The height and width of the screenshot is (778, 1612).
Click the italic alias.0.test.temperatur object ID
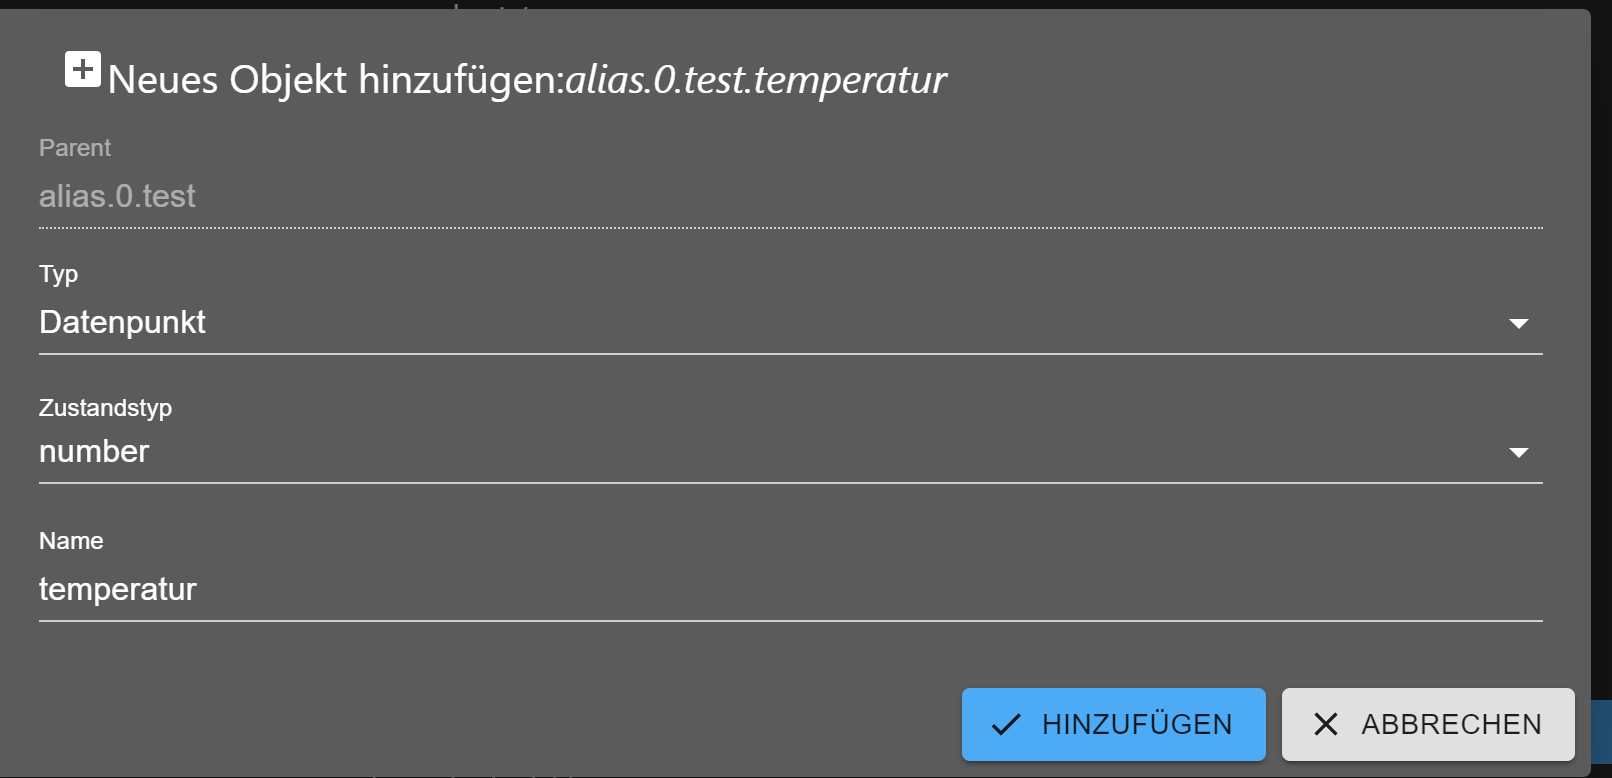click(x=756, y=80)
